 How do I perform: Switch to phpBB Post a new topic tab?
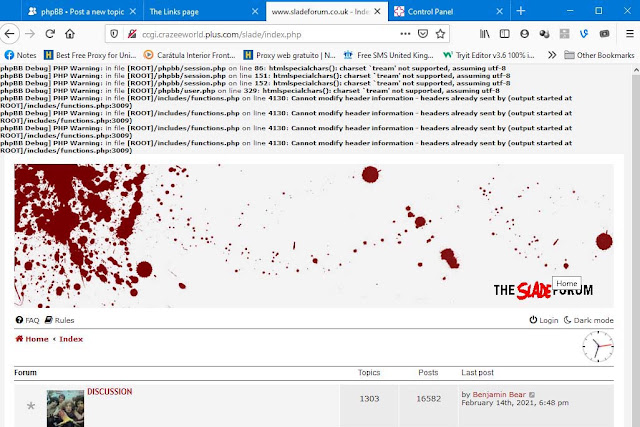tap(76, 11)
